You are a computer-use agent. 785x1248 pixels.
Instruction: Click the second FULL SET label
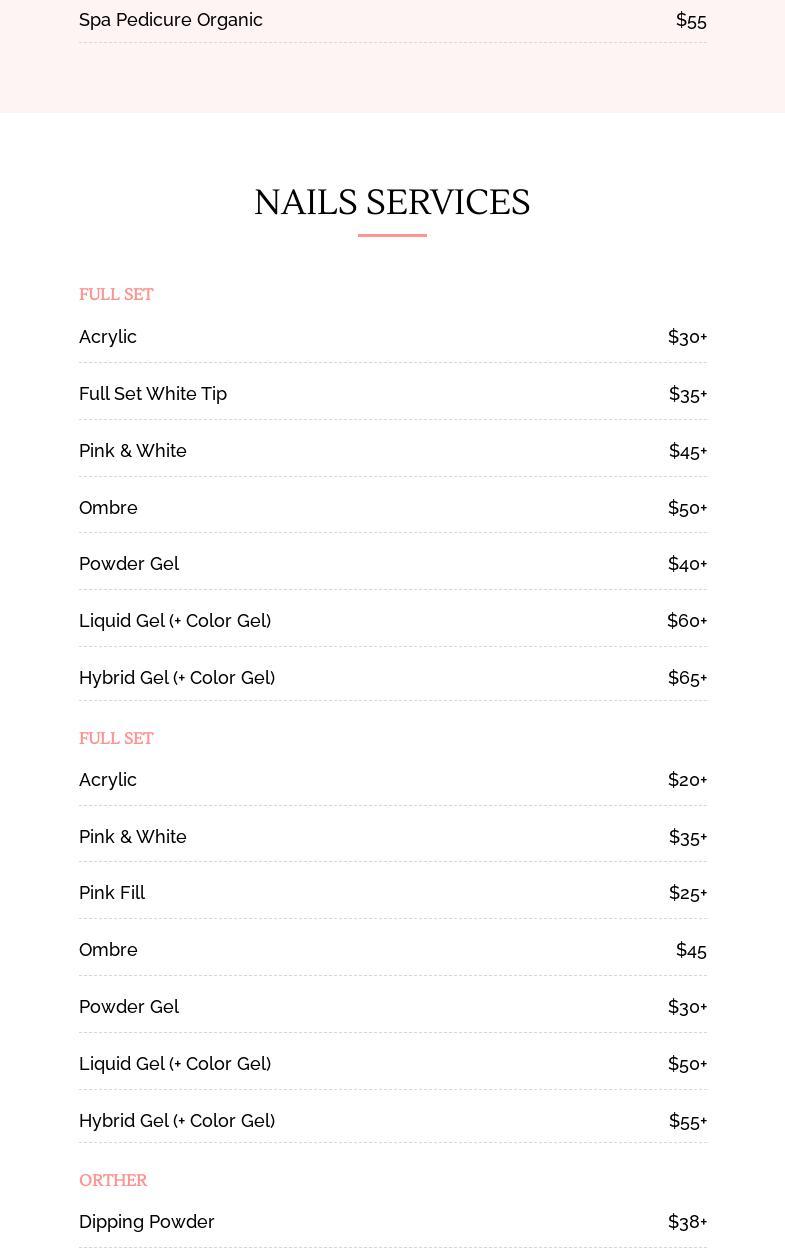(116, 738)
